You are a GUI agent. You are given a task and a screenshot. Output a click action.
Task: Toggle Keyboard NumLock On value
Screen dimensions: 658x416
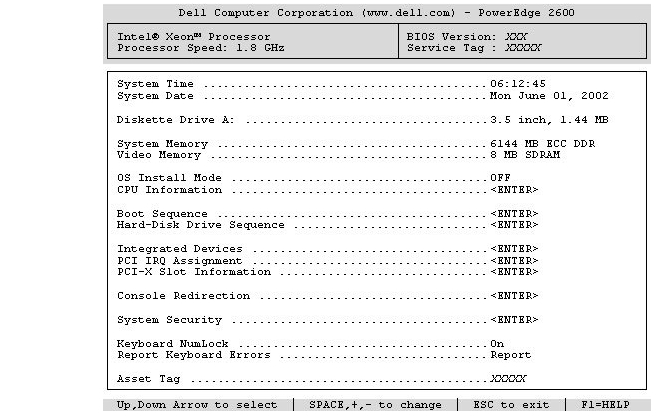pyautogui.click(x=497, y=344)
